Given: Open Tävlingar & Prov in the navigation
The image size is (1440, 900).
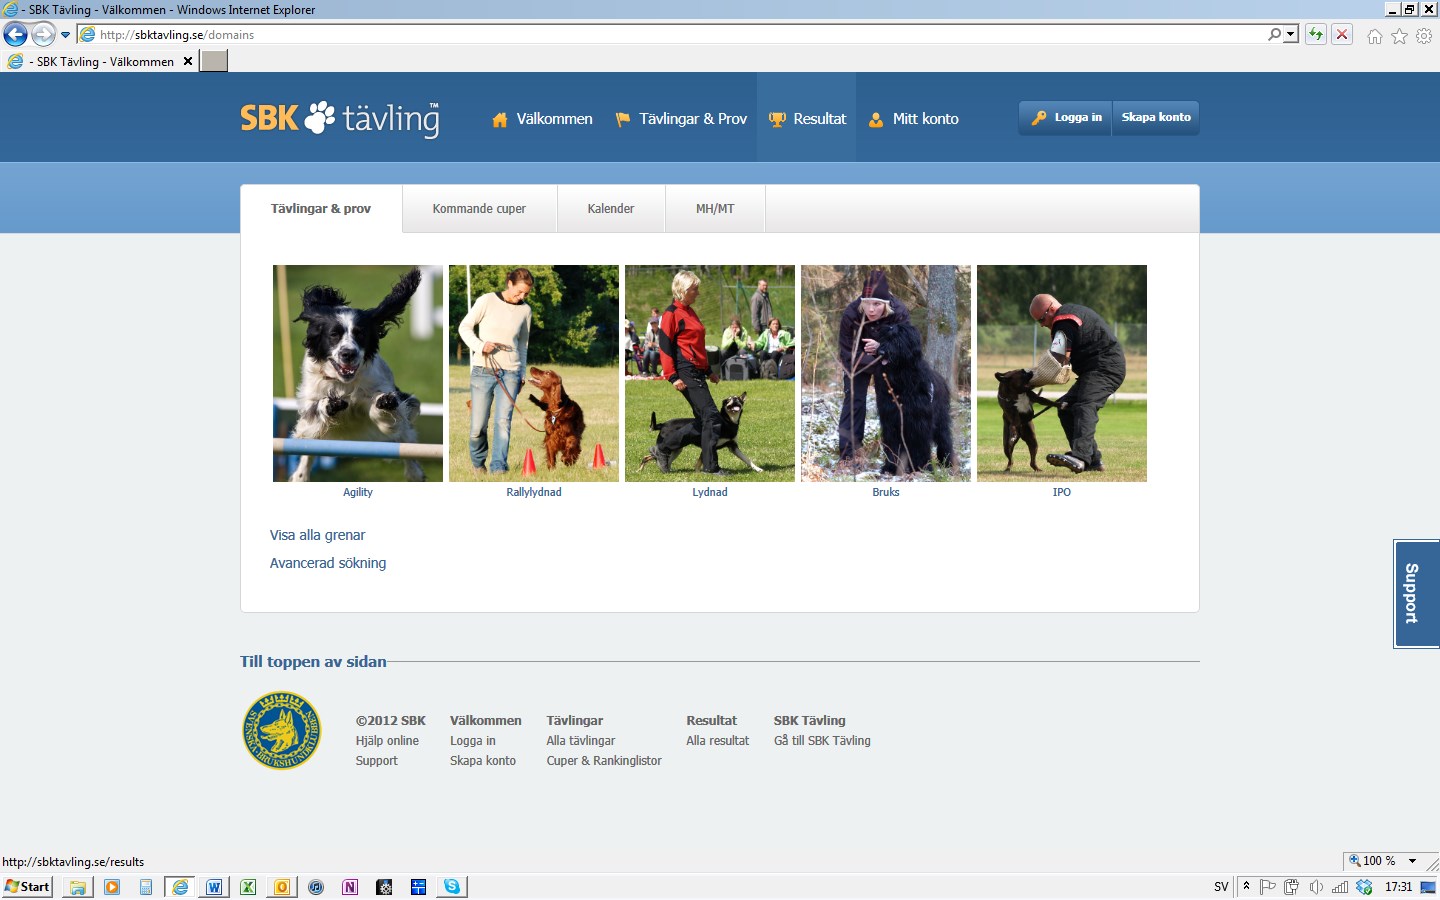Looking at the screenshot, I should click(681, 119).
